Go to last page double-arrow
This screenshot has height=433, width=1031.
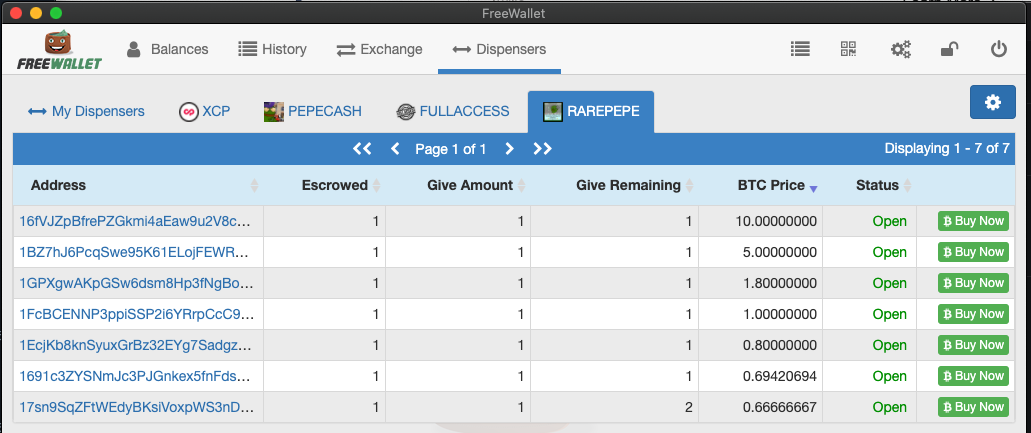point(542,149)
